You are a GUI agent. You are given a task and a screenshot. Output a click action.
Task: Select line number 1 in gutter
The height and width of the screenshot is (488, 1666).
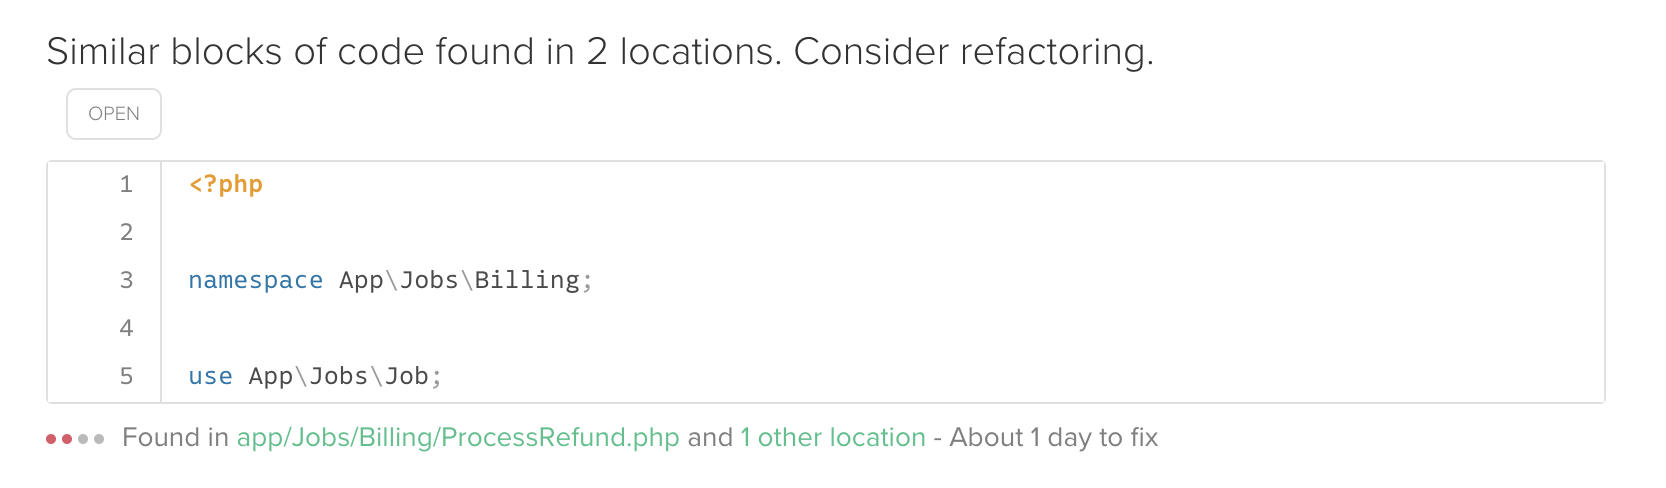pyautogui.click(x=126, y=184)
